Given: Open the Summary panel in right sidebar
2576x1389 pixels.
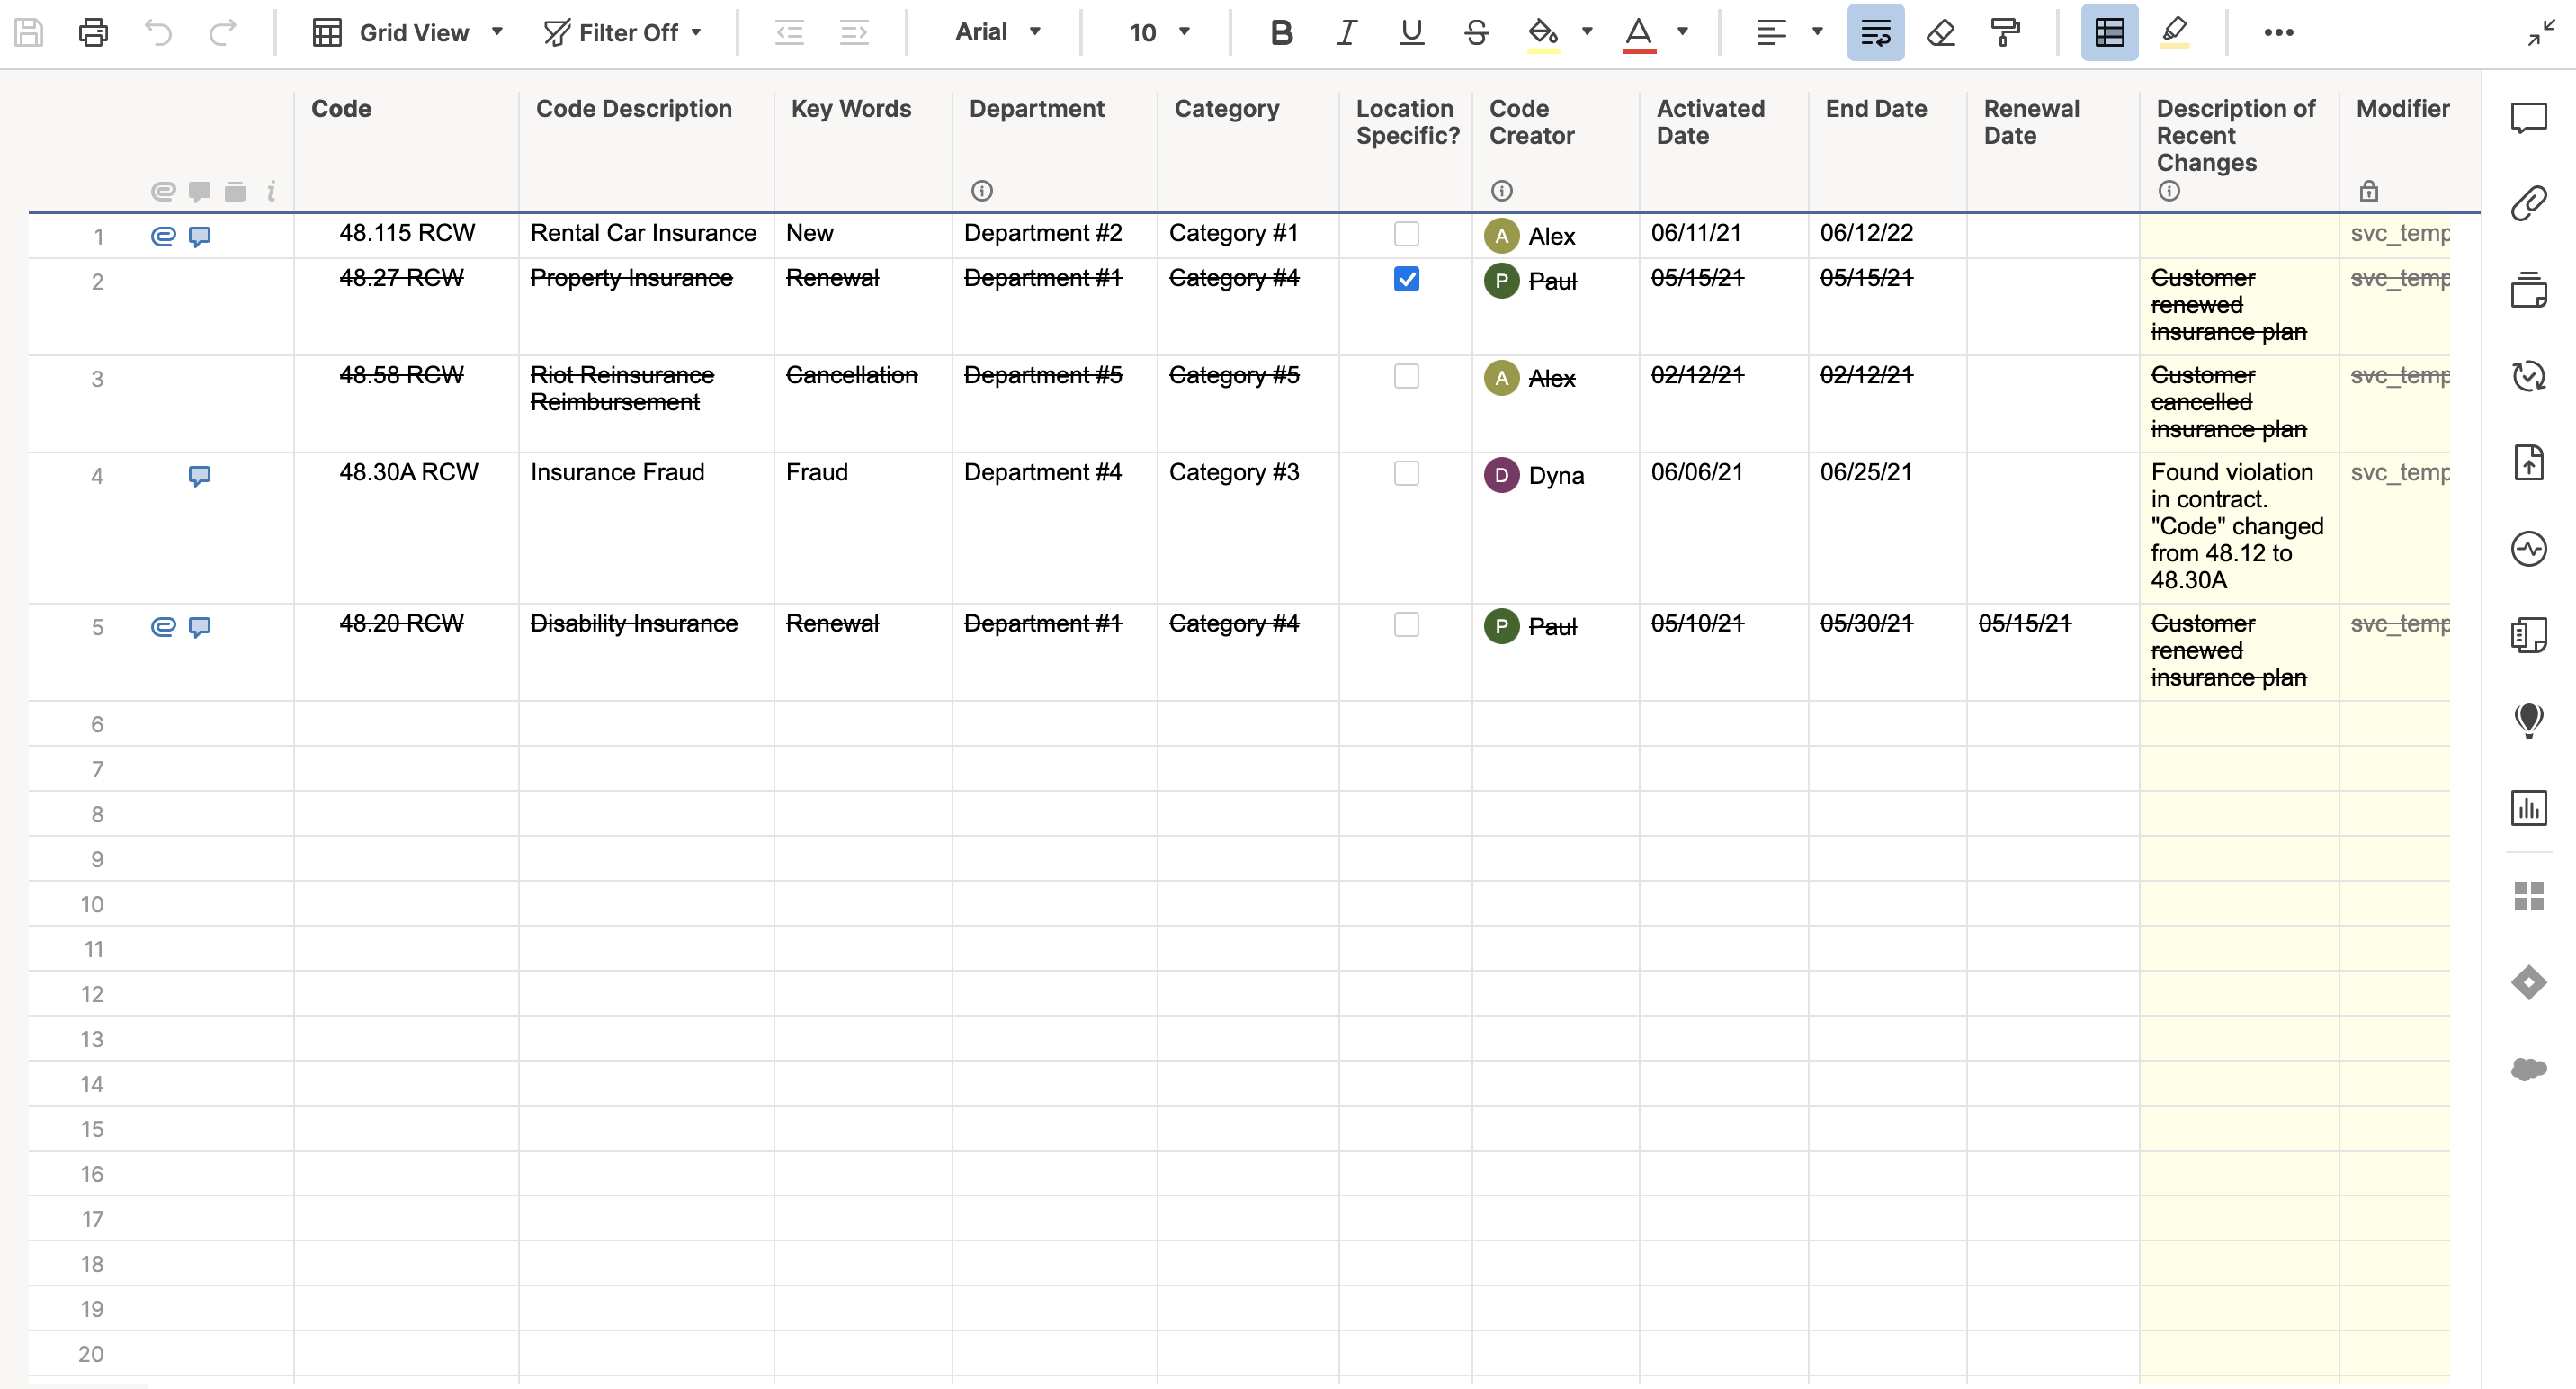Looking at the screenshot, I should [2528, 634].
